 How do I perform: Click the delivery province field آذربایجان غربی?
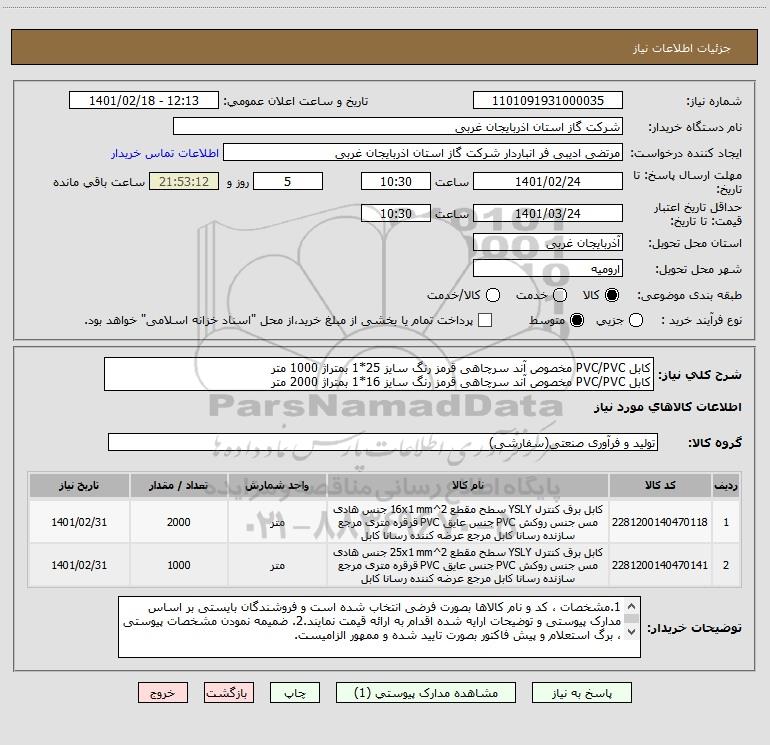click(548, 243)
